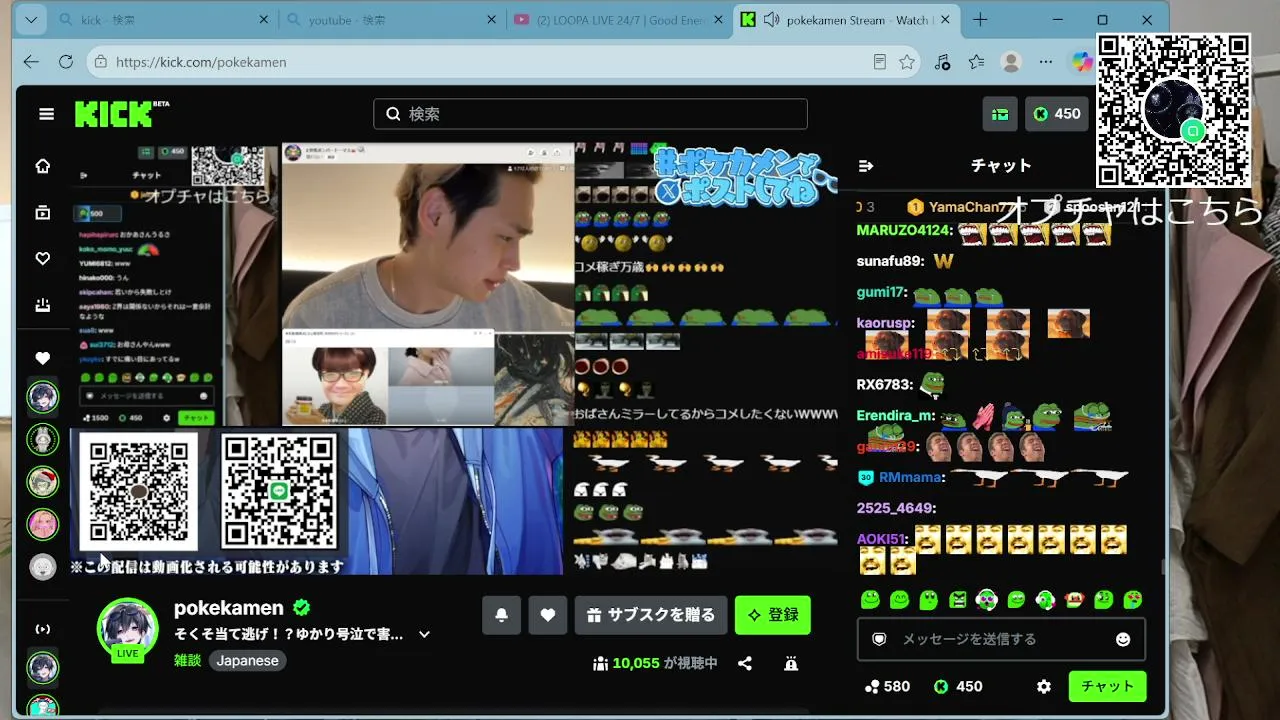The image size is (1280, 720).
Task: Click the shield badge icon in the message box
Action: (879, 639)
